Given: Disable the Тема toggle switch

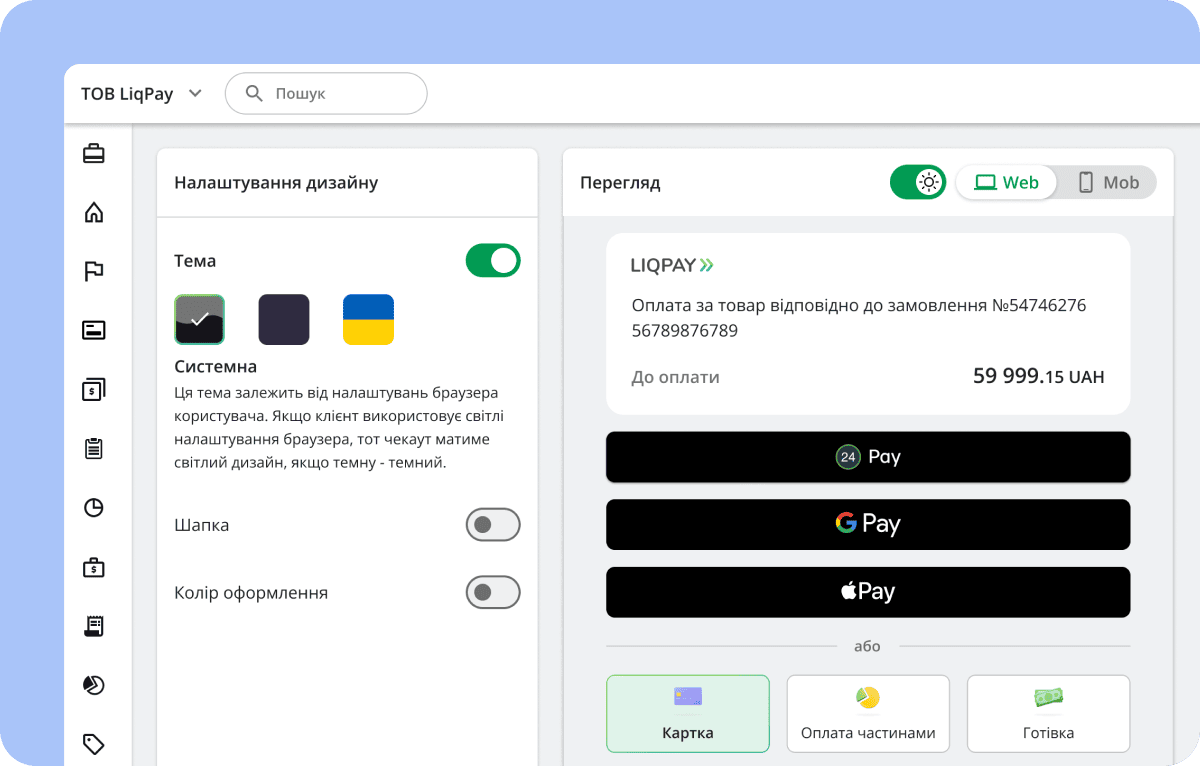Looking at the screenshot, I should (493, 261).
